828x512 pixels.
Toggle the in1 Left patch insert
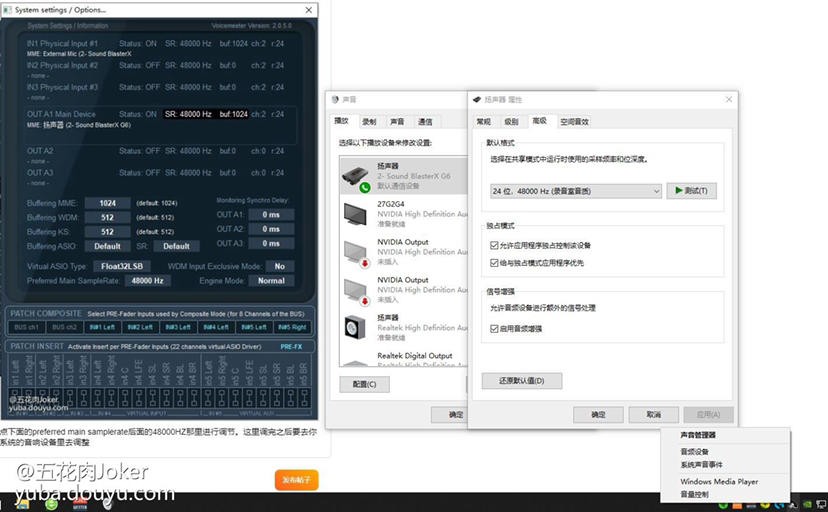coord(15,398)
